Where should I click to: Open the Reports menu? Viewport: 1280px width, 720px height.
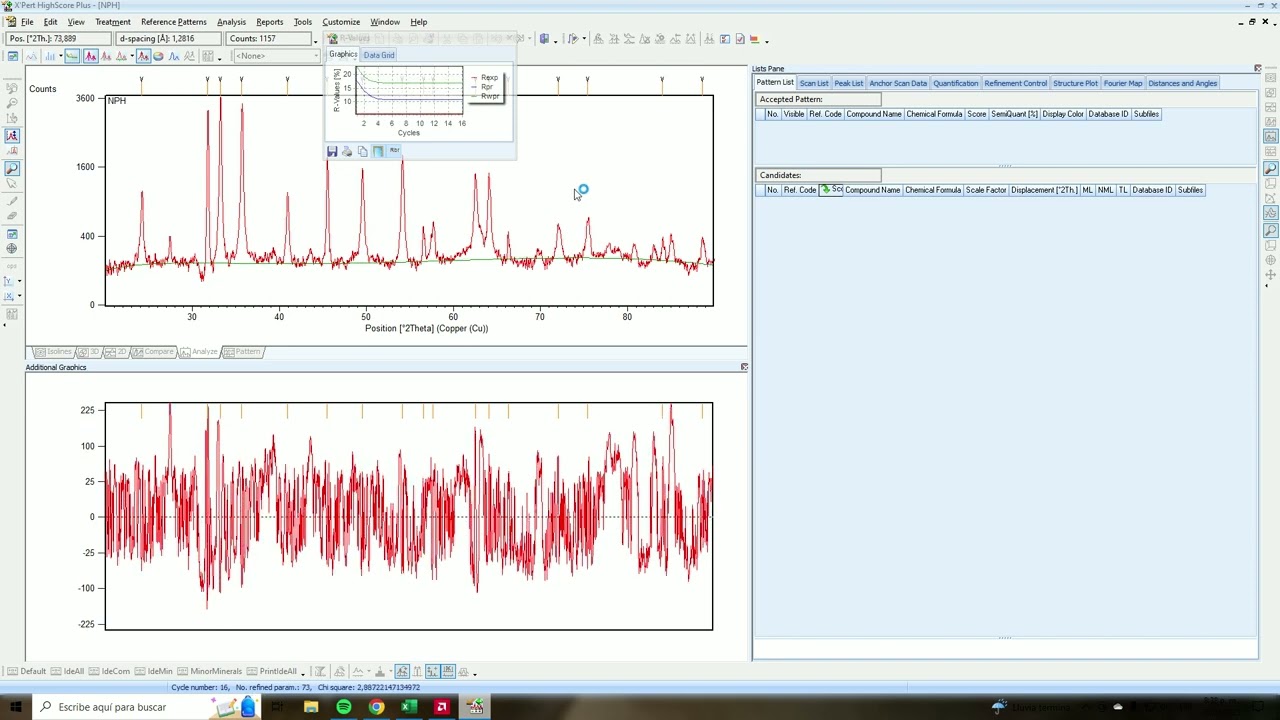coord(270,22)
